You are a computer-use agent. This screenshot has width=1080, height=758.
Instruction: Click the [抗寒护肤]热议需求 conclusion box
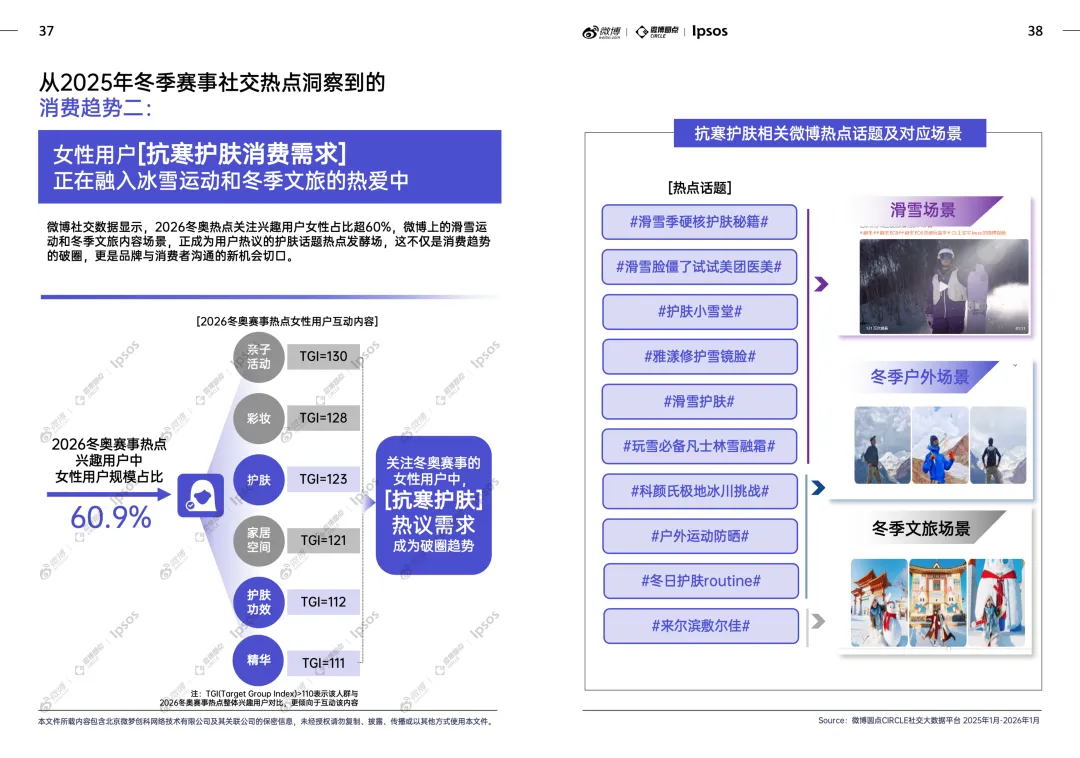pos(433,505)
